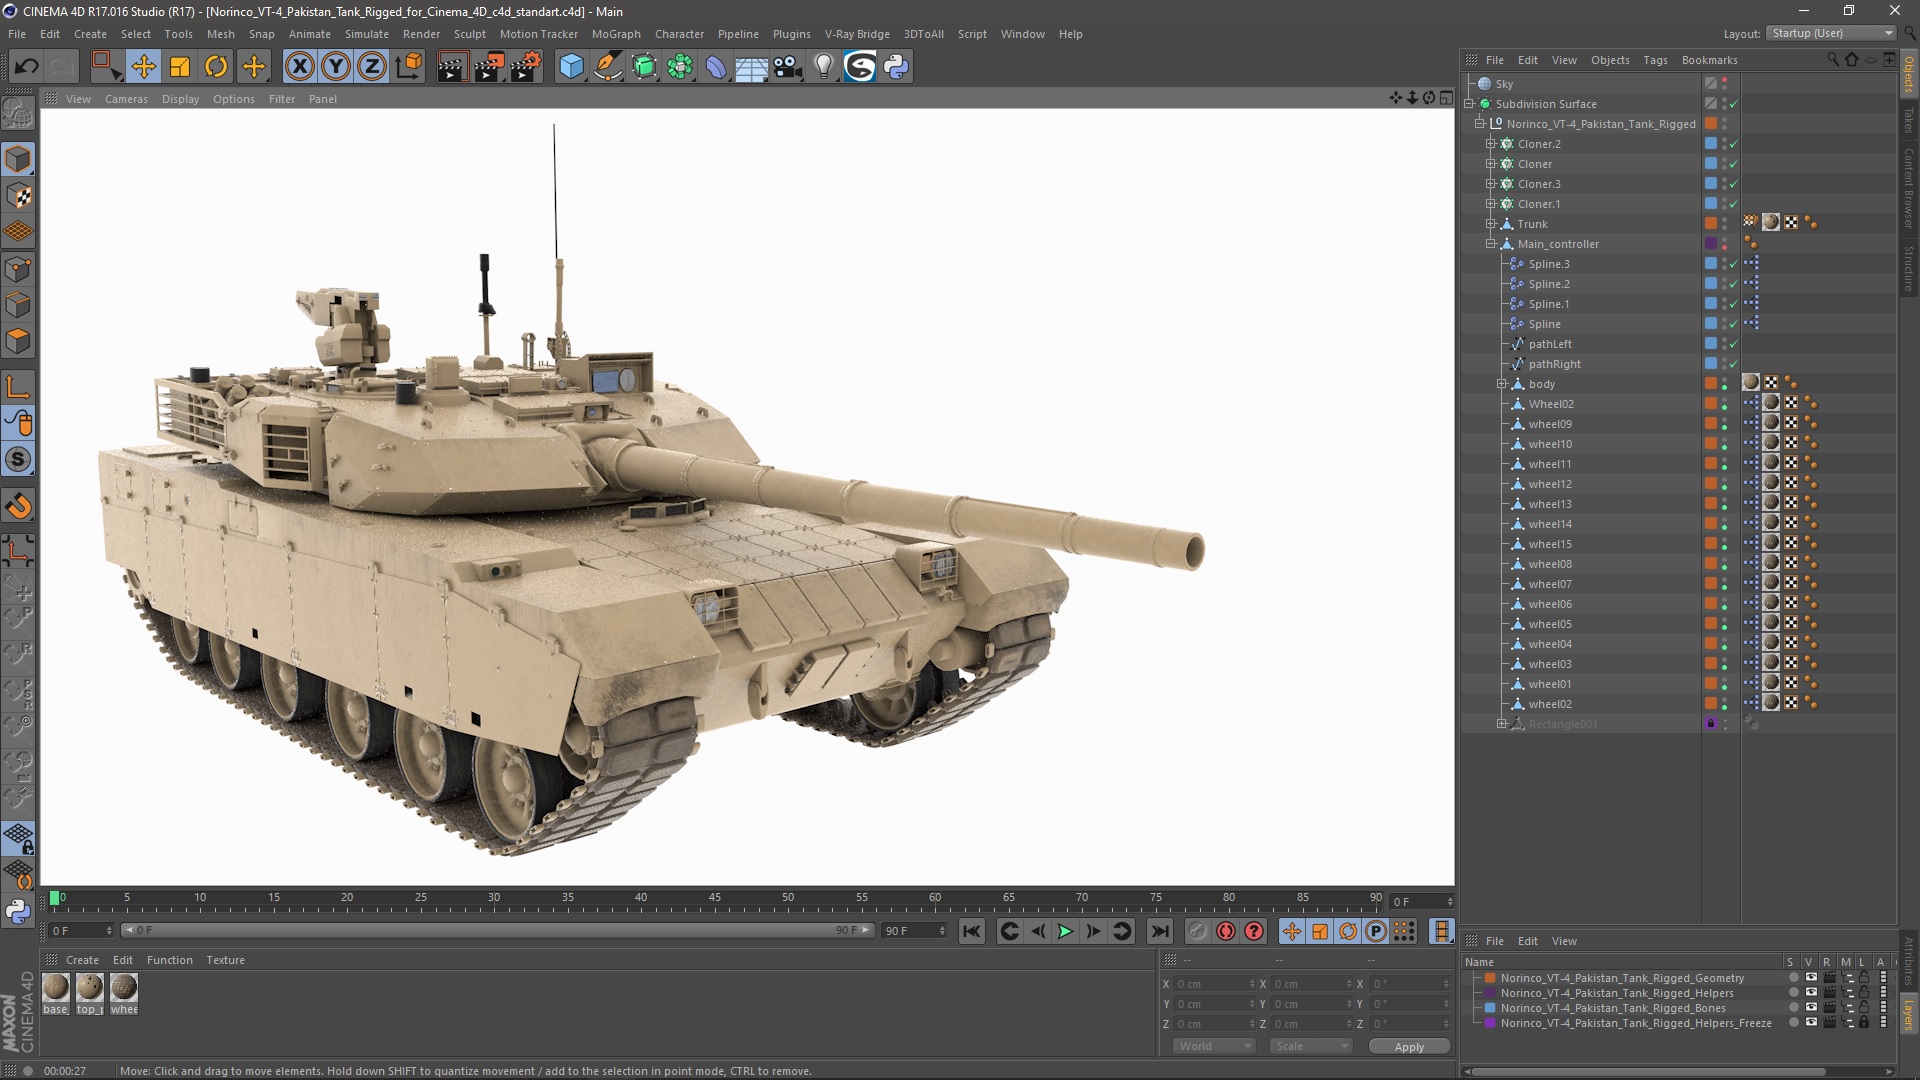Viewport: 1920px width, 1080px height.
Task: Open the Simulate menu
Action: [x=367, y=34]
